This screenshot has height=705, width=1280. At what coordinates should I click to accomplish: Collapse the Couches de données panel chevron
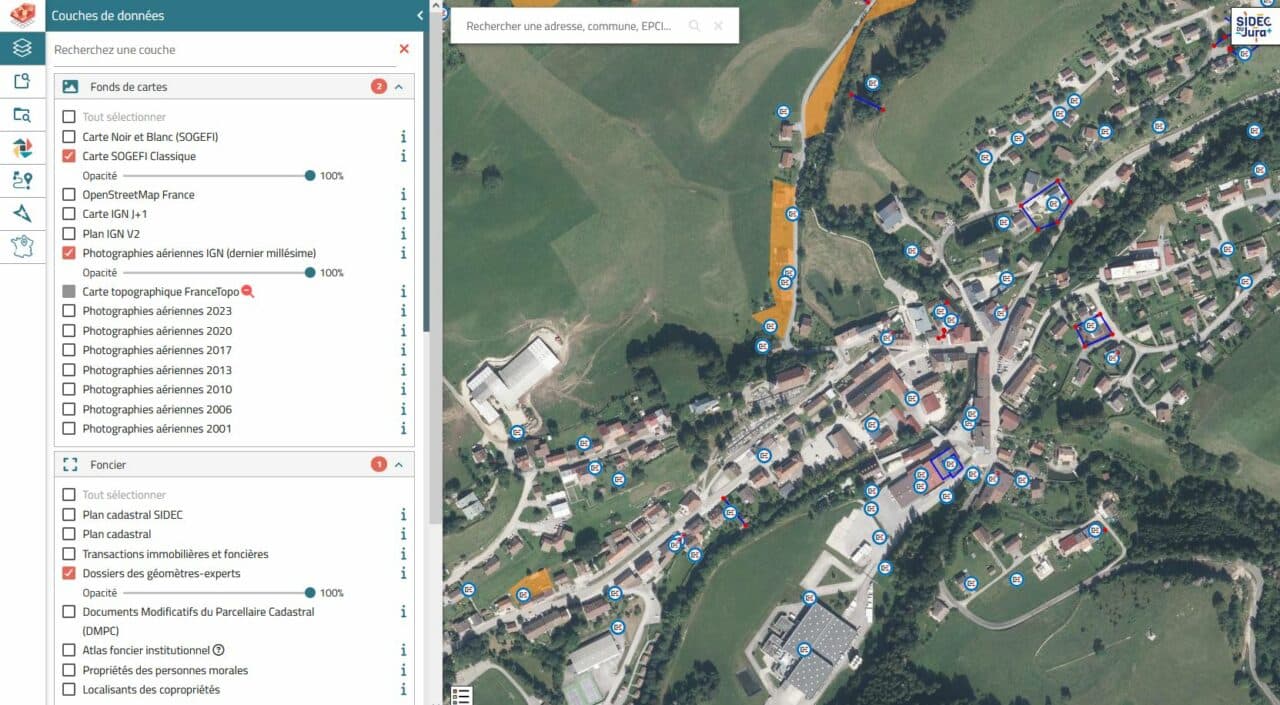point(419,16)
